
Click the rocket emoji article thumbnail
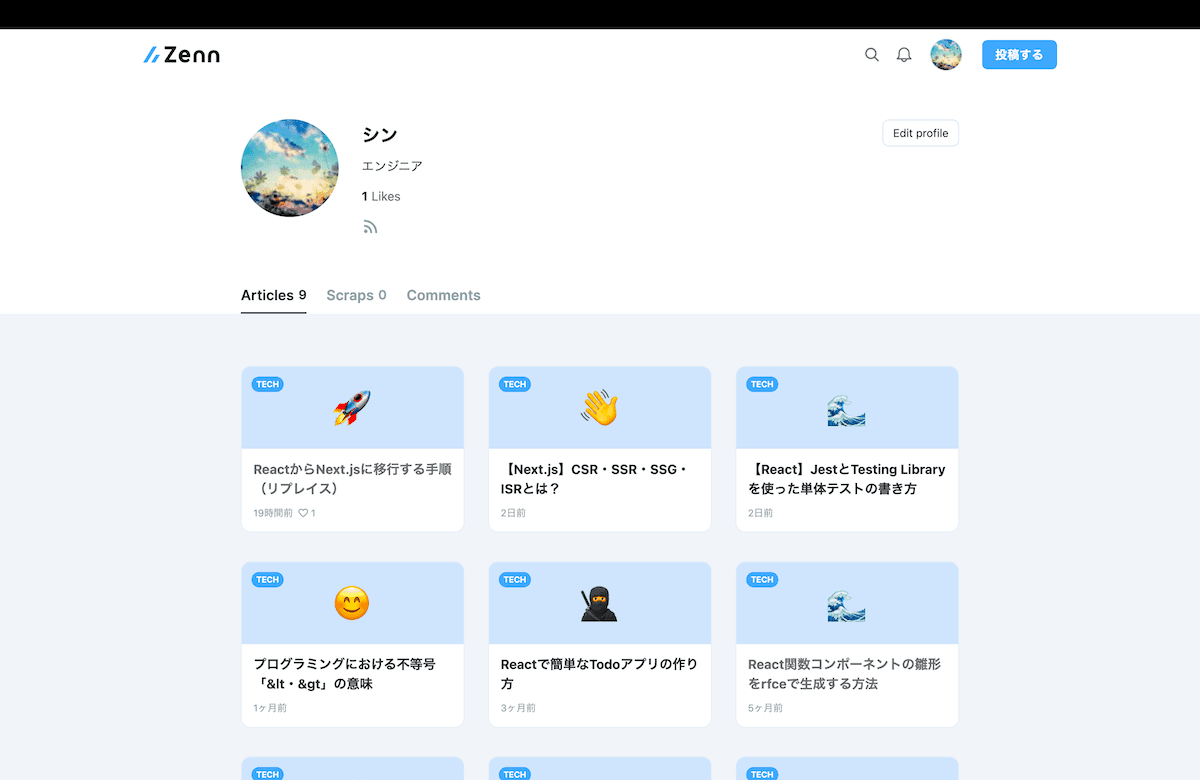(352, 408)
